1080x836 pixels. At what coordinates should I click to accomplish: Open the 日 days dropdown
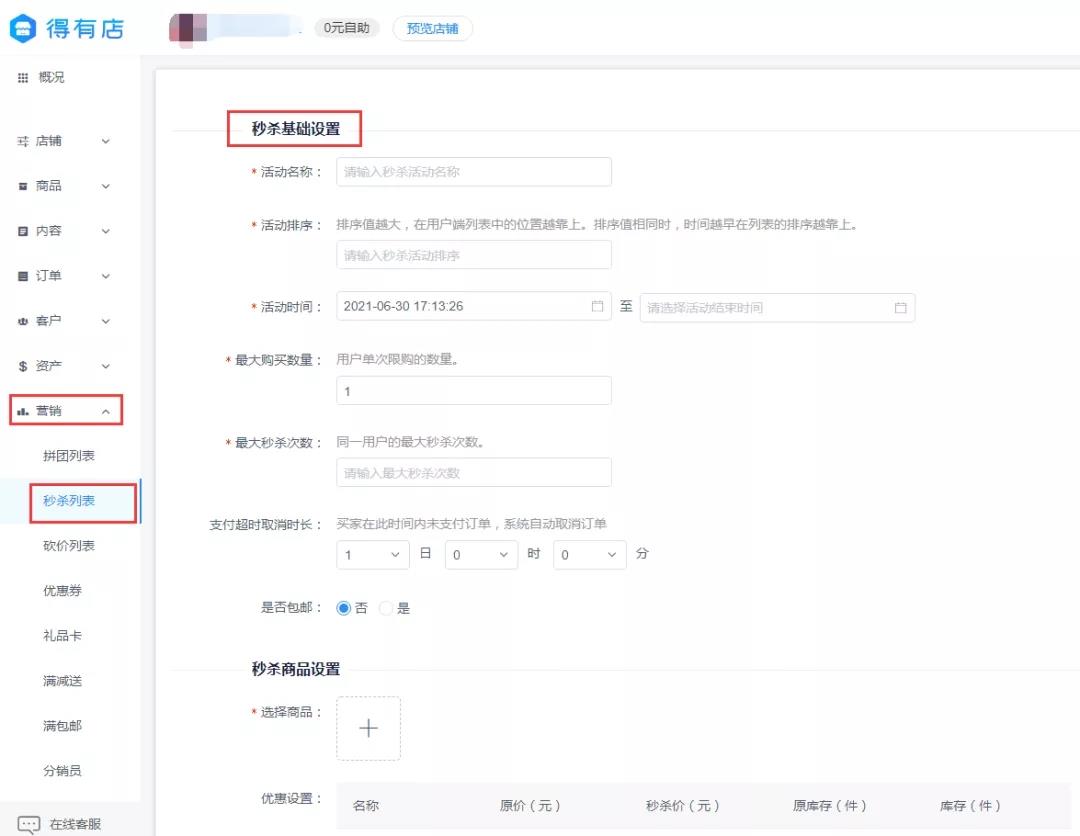373,555
